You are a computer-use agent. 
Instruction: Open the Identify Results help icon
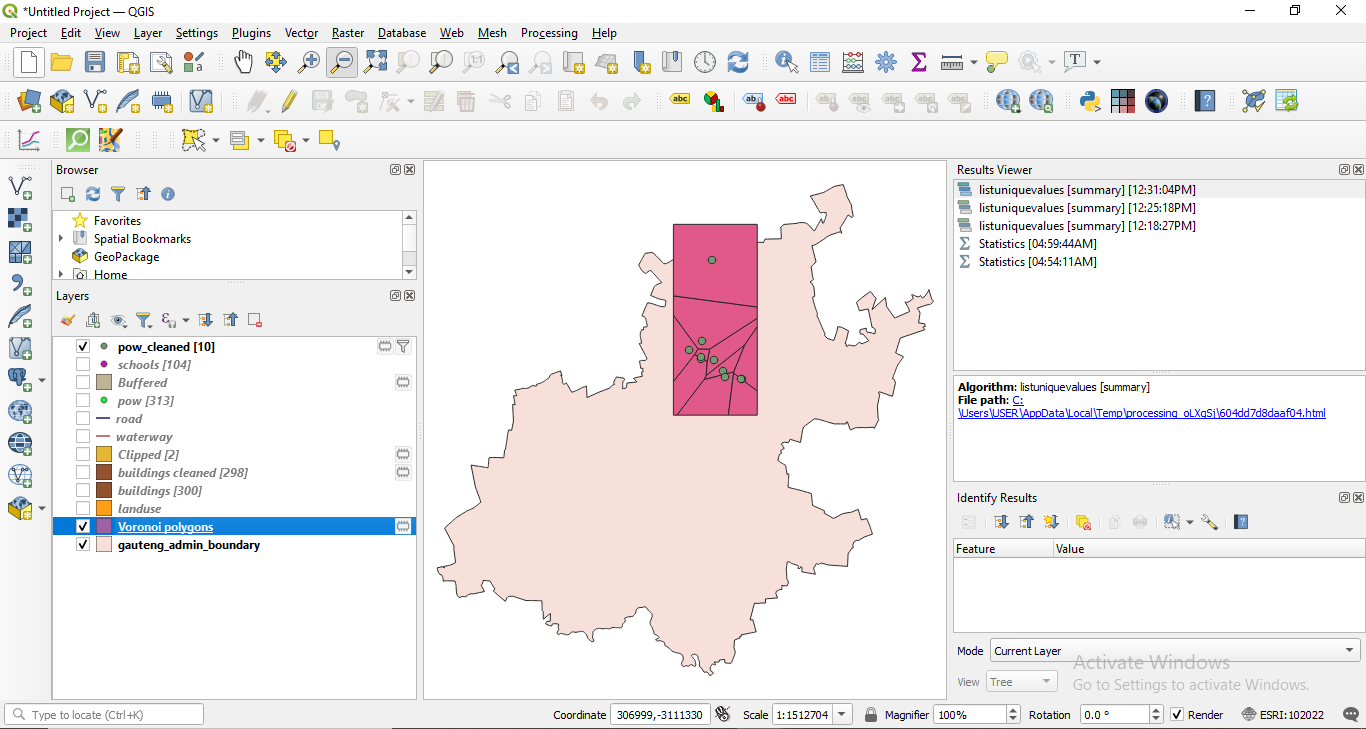(1241, 522)
